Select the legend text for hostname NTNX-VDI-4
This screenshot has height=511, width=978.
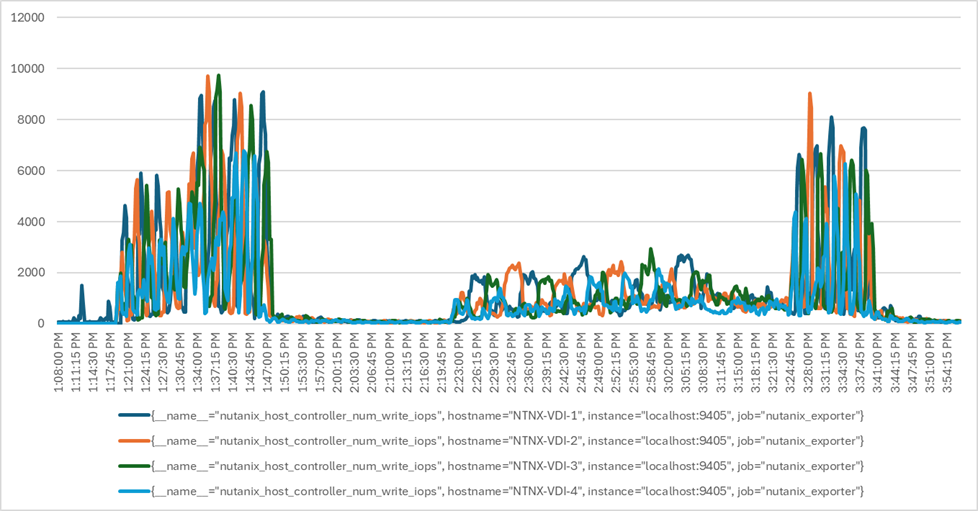[507, 491]
